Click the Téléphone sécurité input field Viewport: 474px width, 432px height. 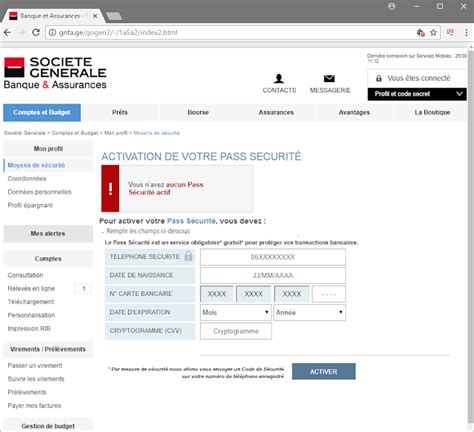click(x=273, y=257)
